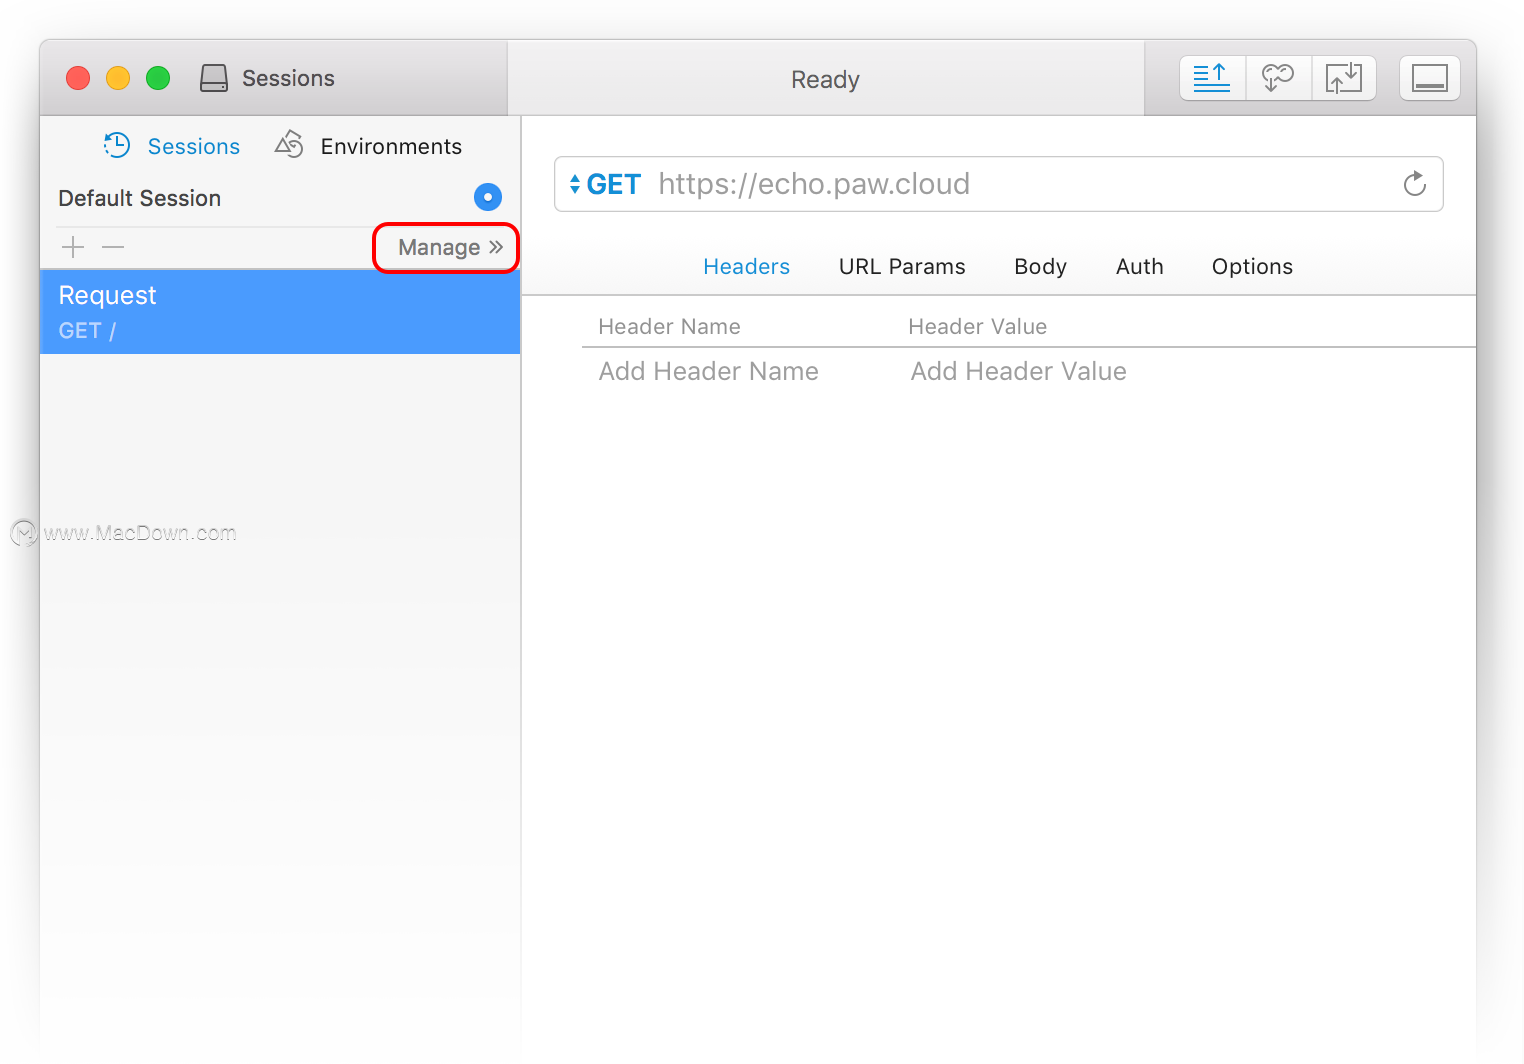Add a new session with plus icon
The image size is (1524, 1064).
click(x=73, y=247)
